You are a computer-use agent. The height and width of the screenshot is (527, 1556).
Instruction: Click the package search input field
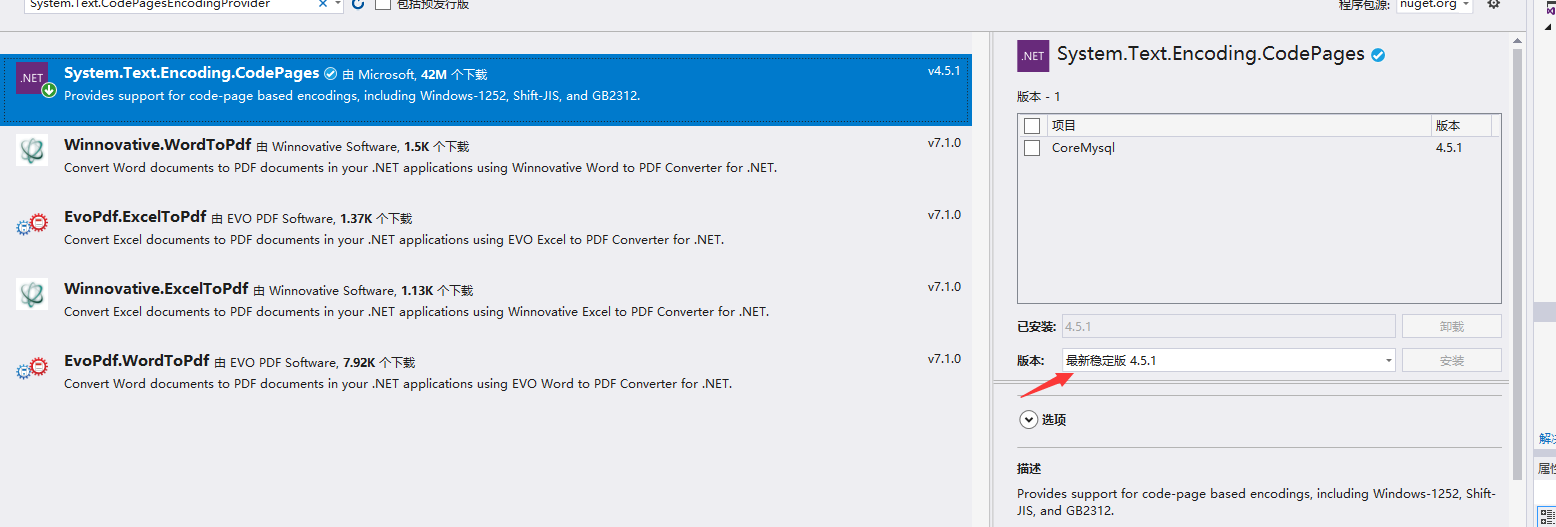(x=170, y=5)
